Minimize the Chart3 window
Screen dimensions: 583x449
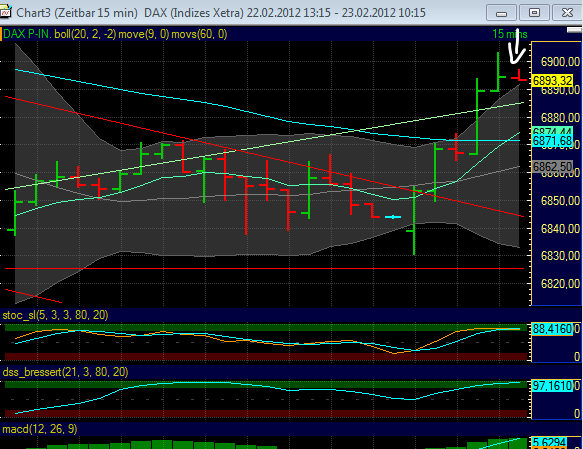click(501, 13)
